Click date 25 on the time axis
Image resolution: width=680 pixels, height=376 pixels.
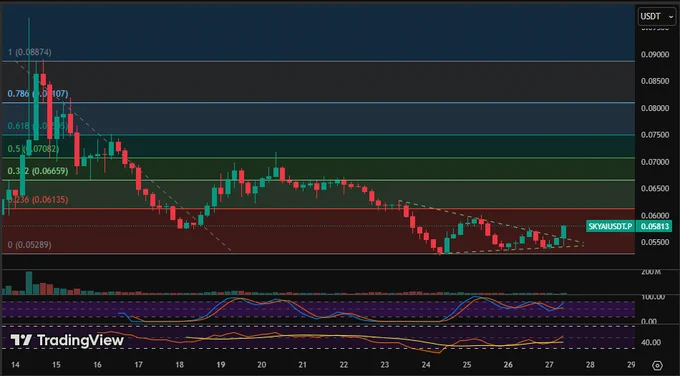[x=467, y=365]
